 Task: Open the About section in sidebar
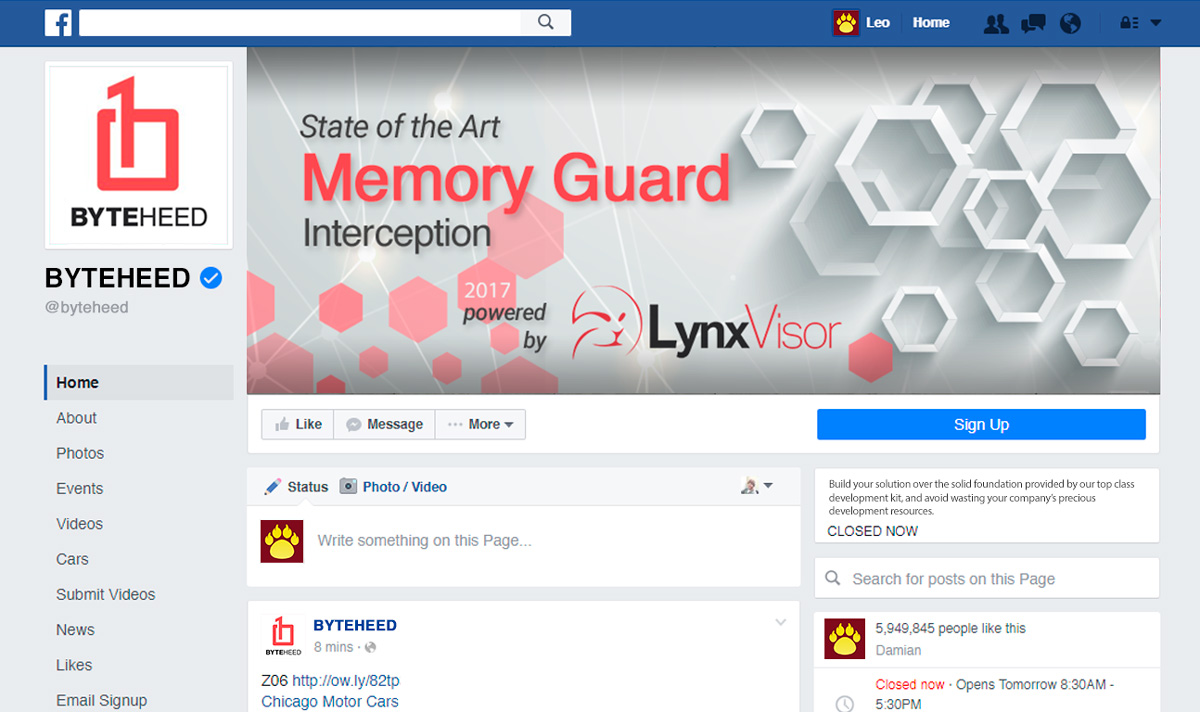76,418
